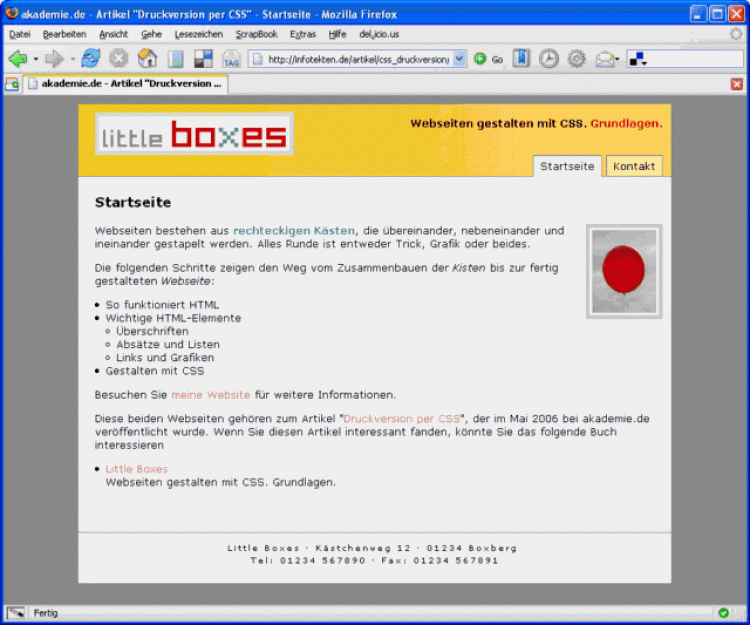Viewport: 750px width, 625px height.
Task: Follow the 'meine Website' link
Action: point(210,395)
